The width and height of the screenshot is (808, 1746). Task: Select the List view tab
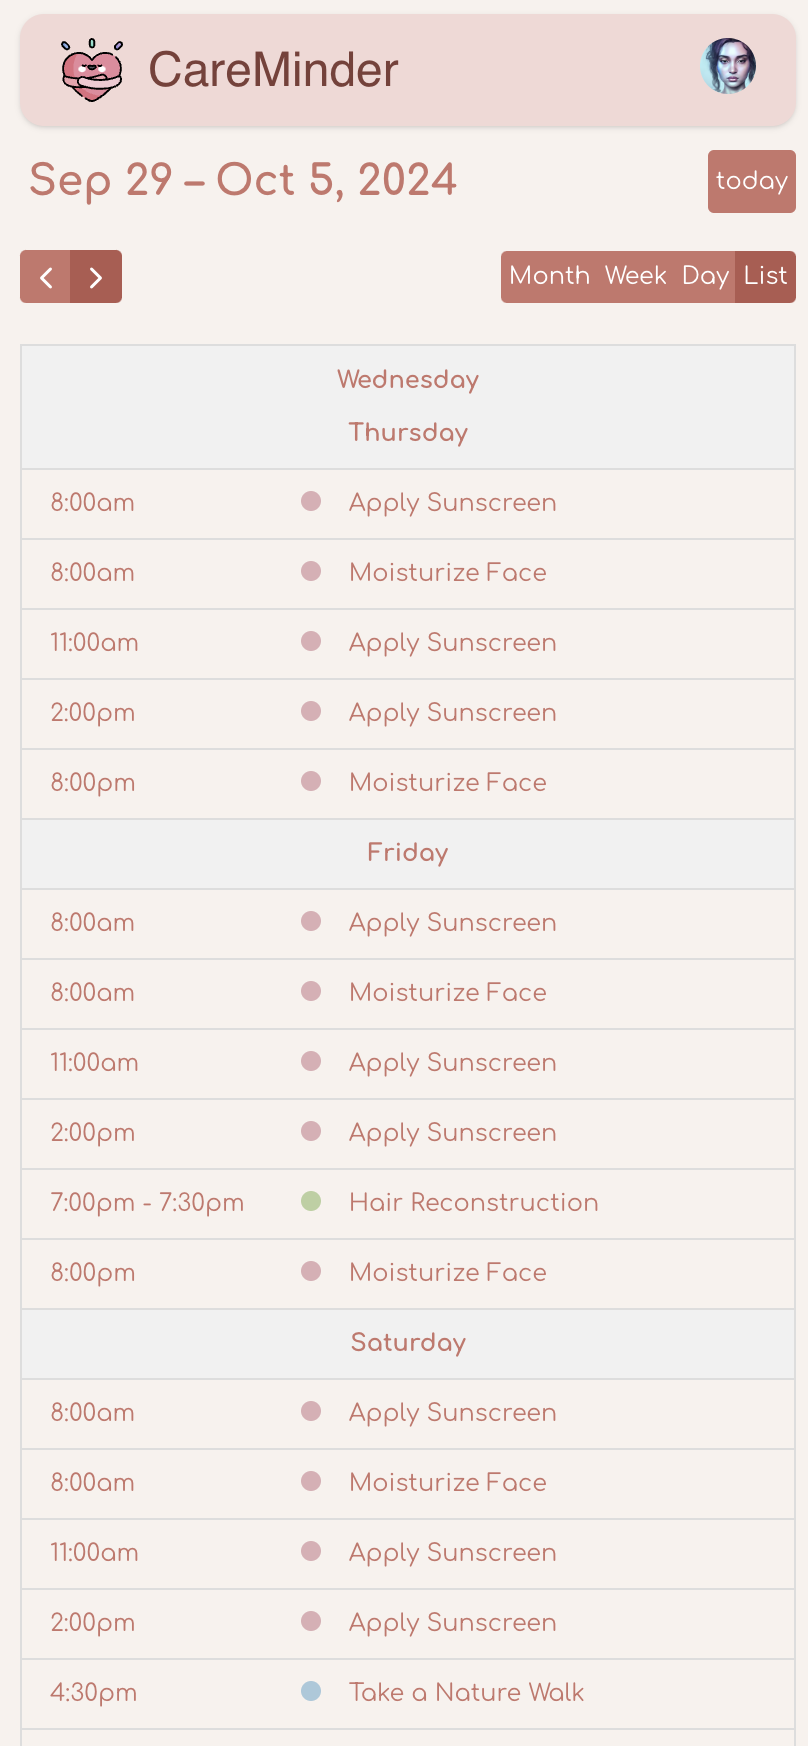pos(766,276)
